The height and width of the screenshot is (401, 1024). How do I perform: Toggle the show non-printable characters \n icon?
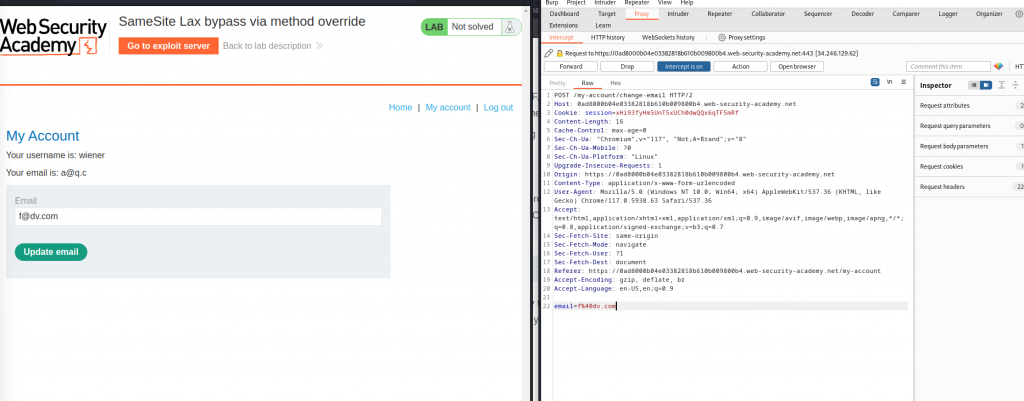(889, 82)
